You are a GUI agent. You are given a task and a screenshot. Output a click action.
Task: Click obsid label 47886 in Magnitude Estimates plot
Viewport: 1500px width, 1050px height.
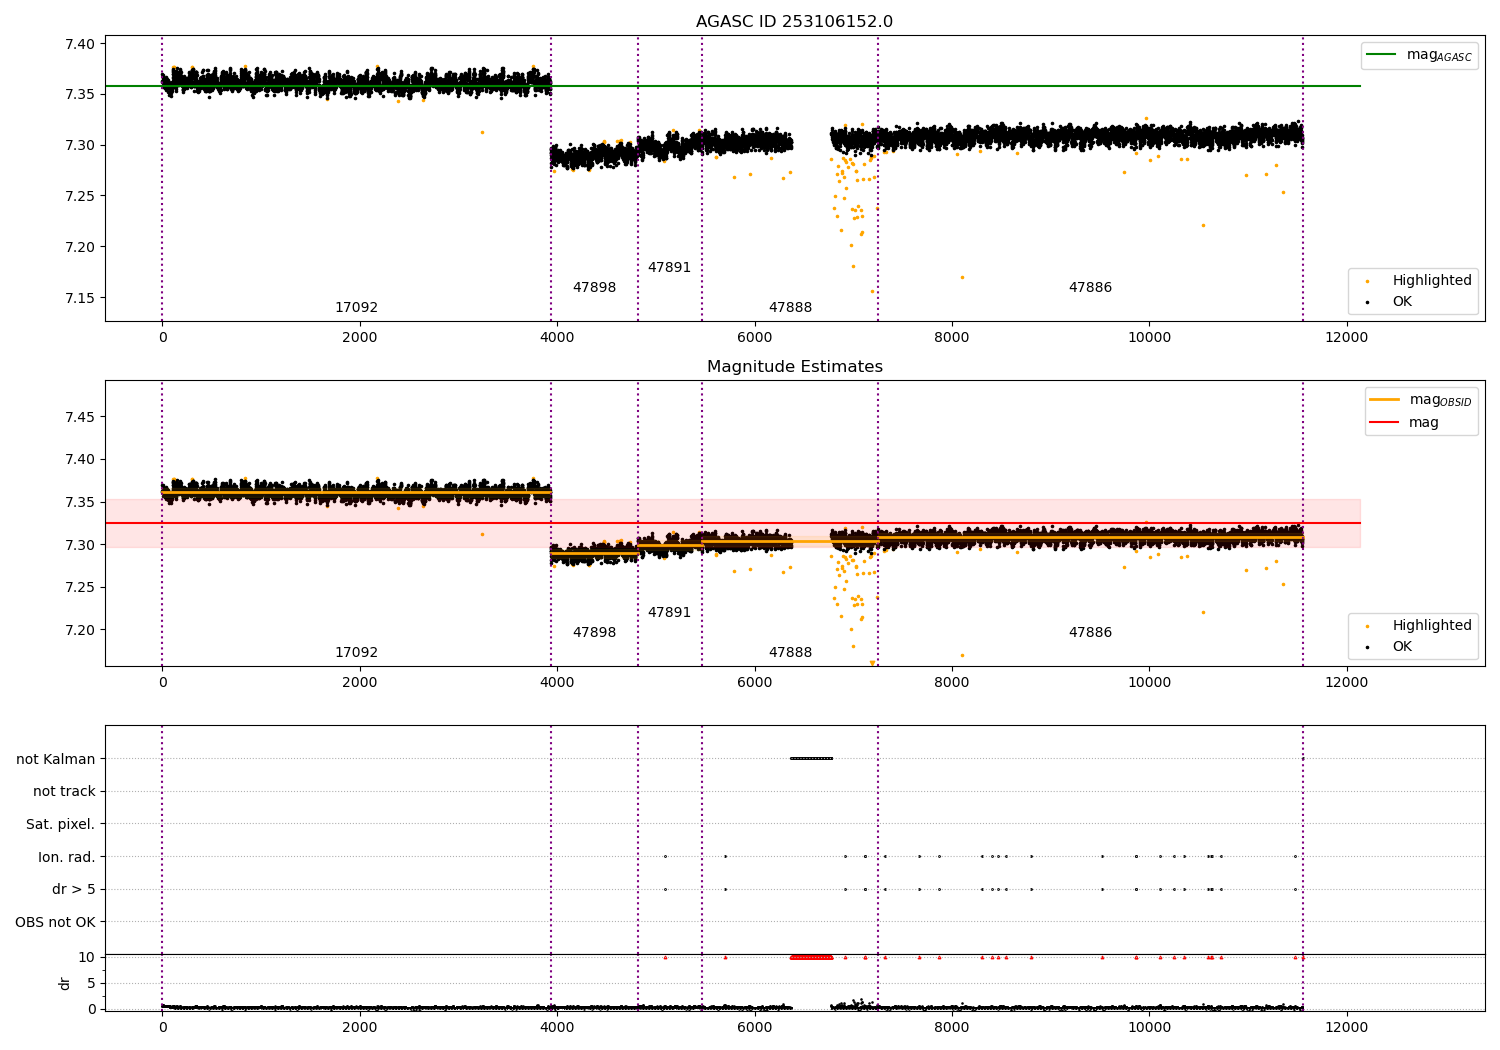(x=1090, y=633)
